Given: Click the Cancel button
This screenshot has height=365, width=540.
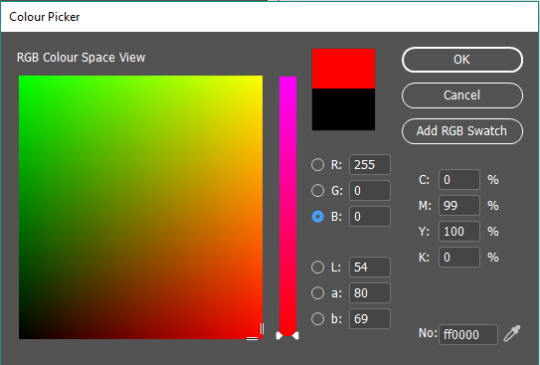Looking at the screenshot, I should pyautogui.click(x=462, y=95).
